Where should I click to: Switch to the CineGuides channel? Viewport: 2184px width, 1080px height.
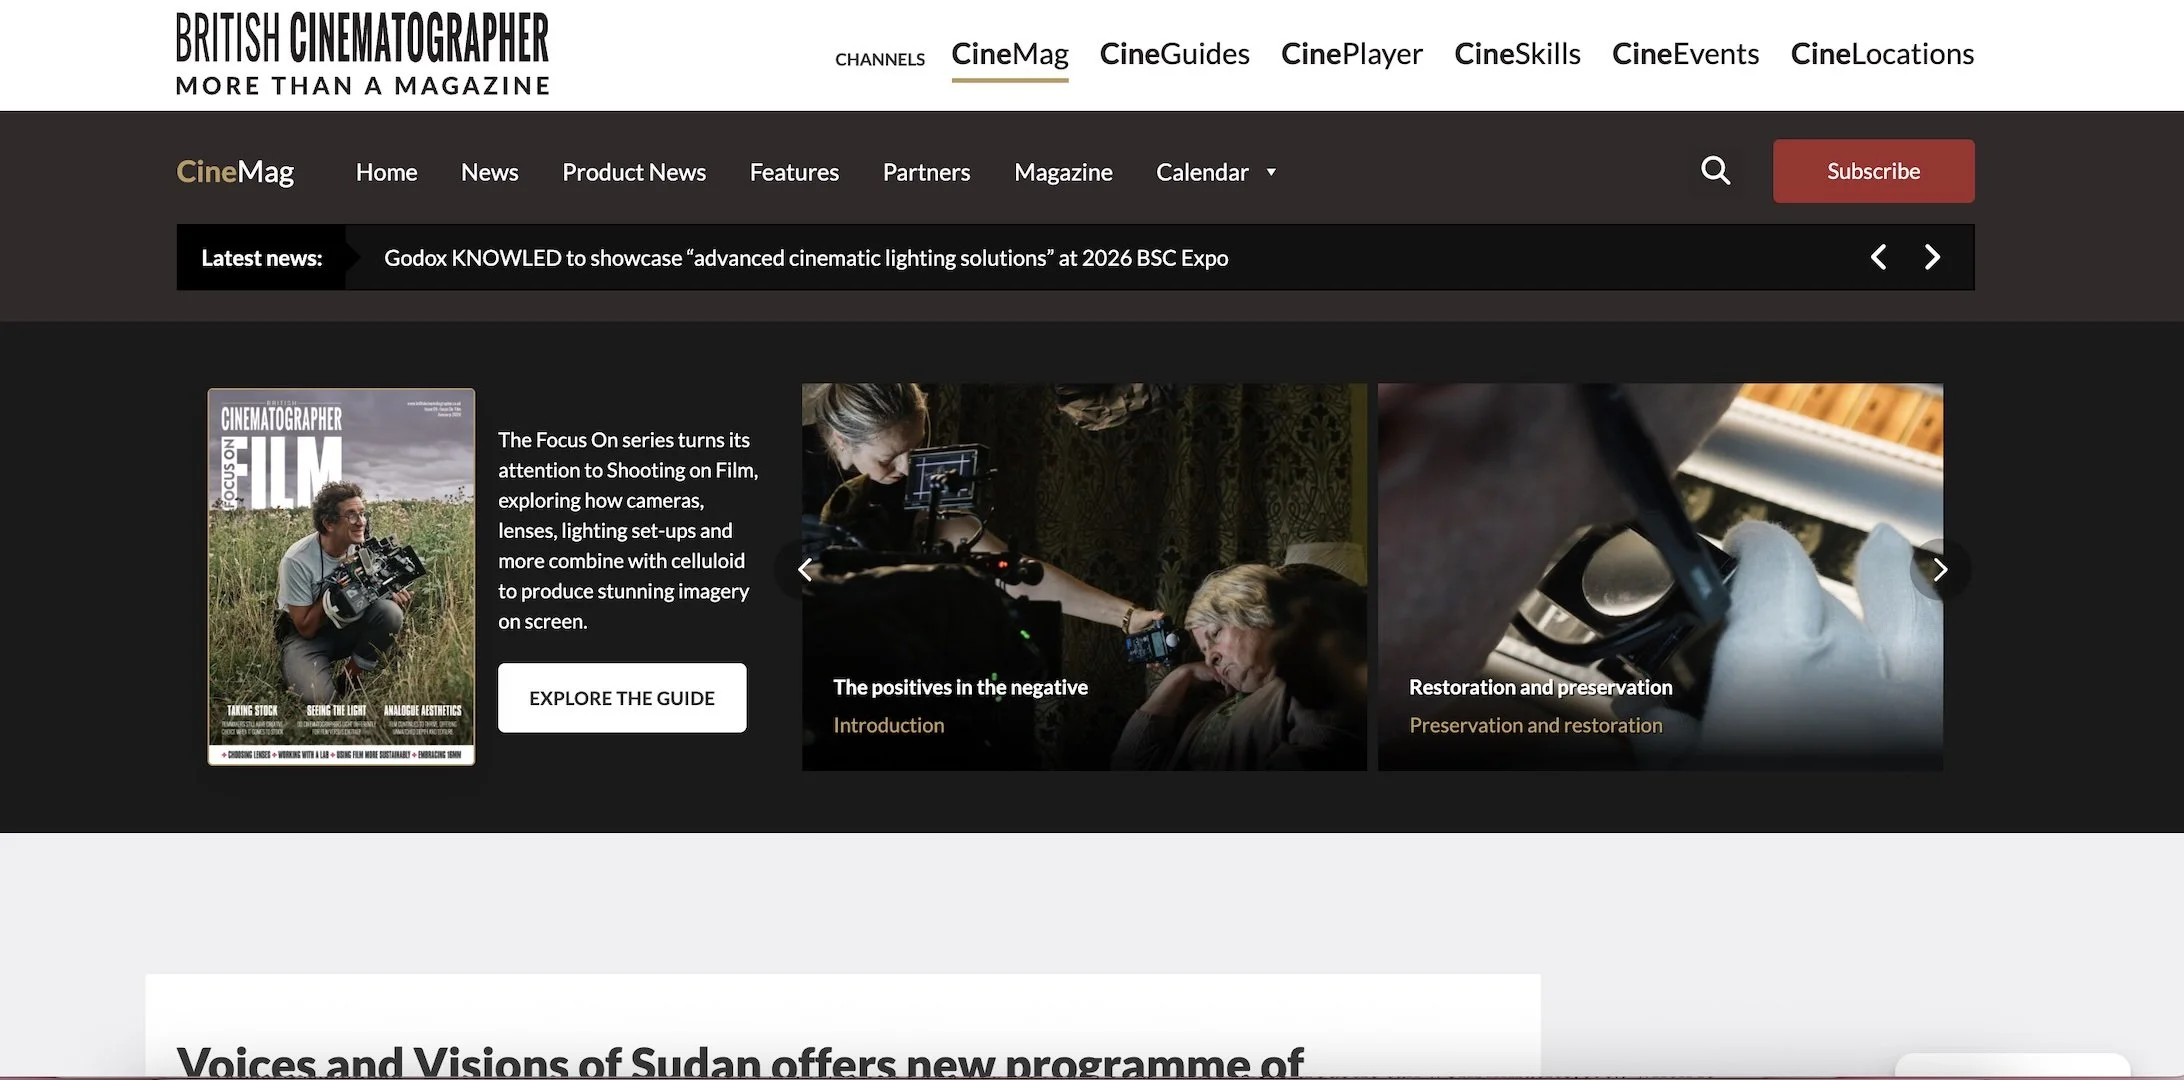click(1174, 54)
